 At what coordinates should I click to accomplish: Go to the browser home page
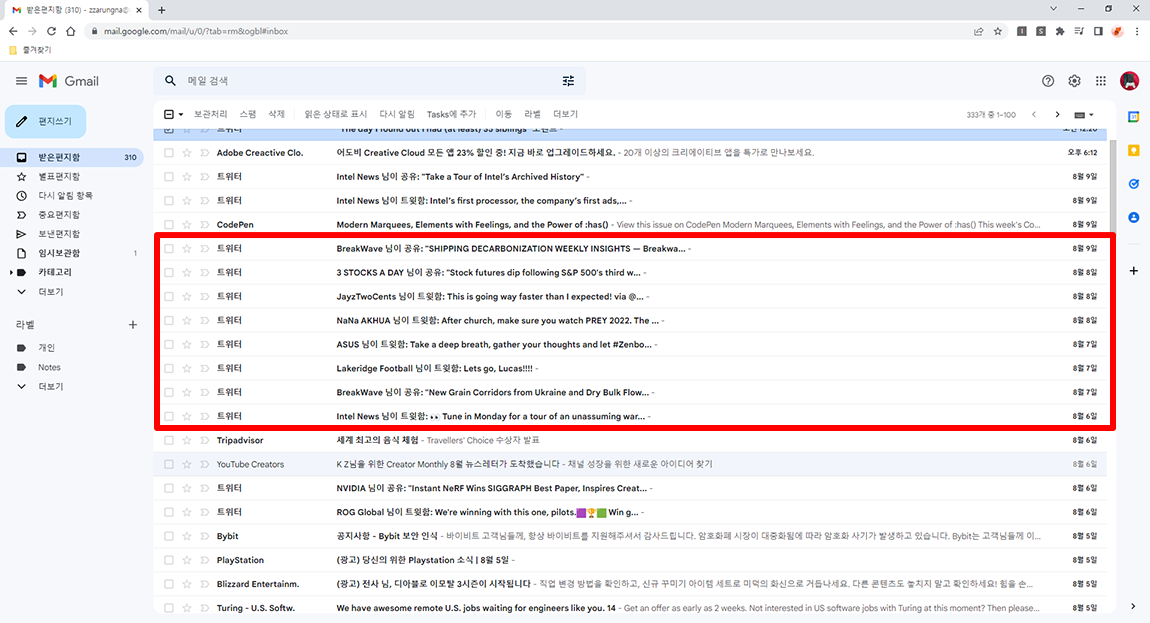pos(70,31)
